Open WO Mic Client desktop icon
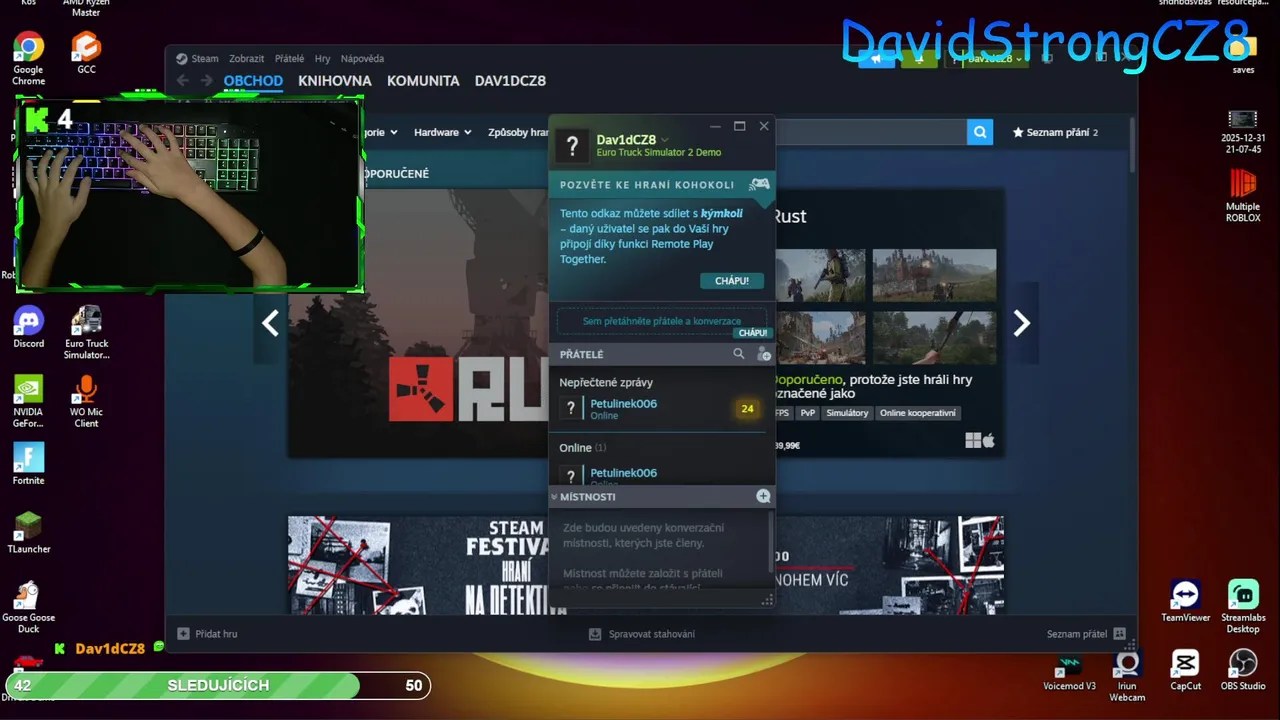The width and height of the screenshot is (1280, 720). 87,401
